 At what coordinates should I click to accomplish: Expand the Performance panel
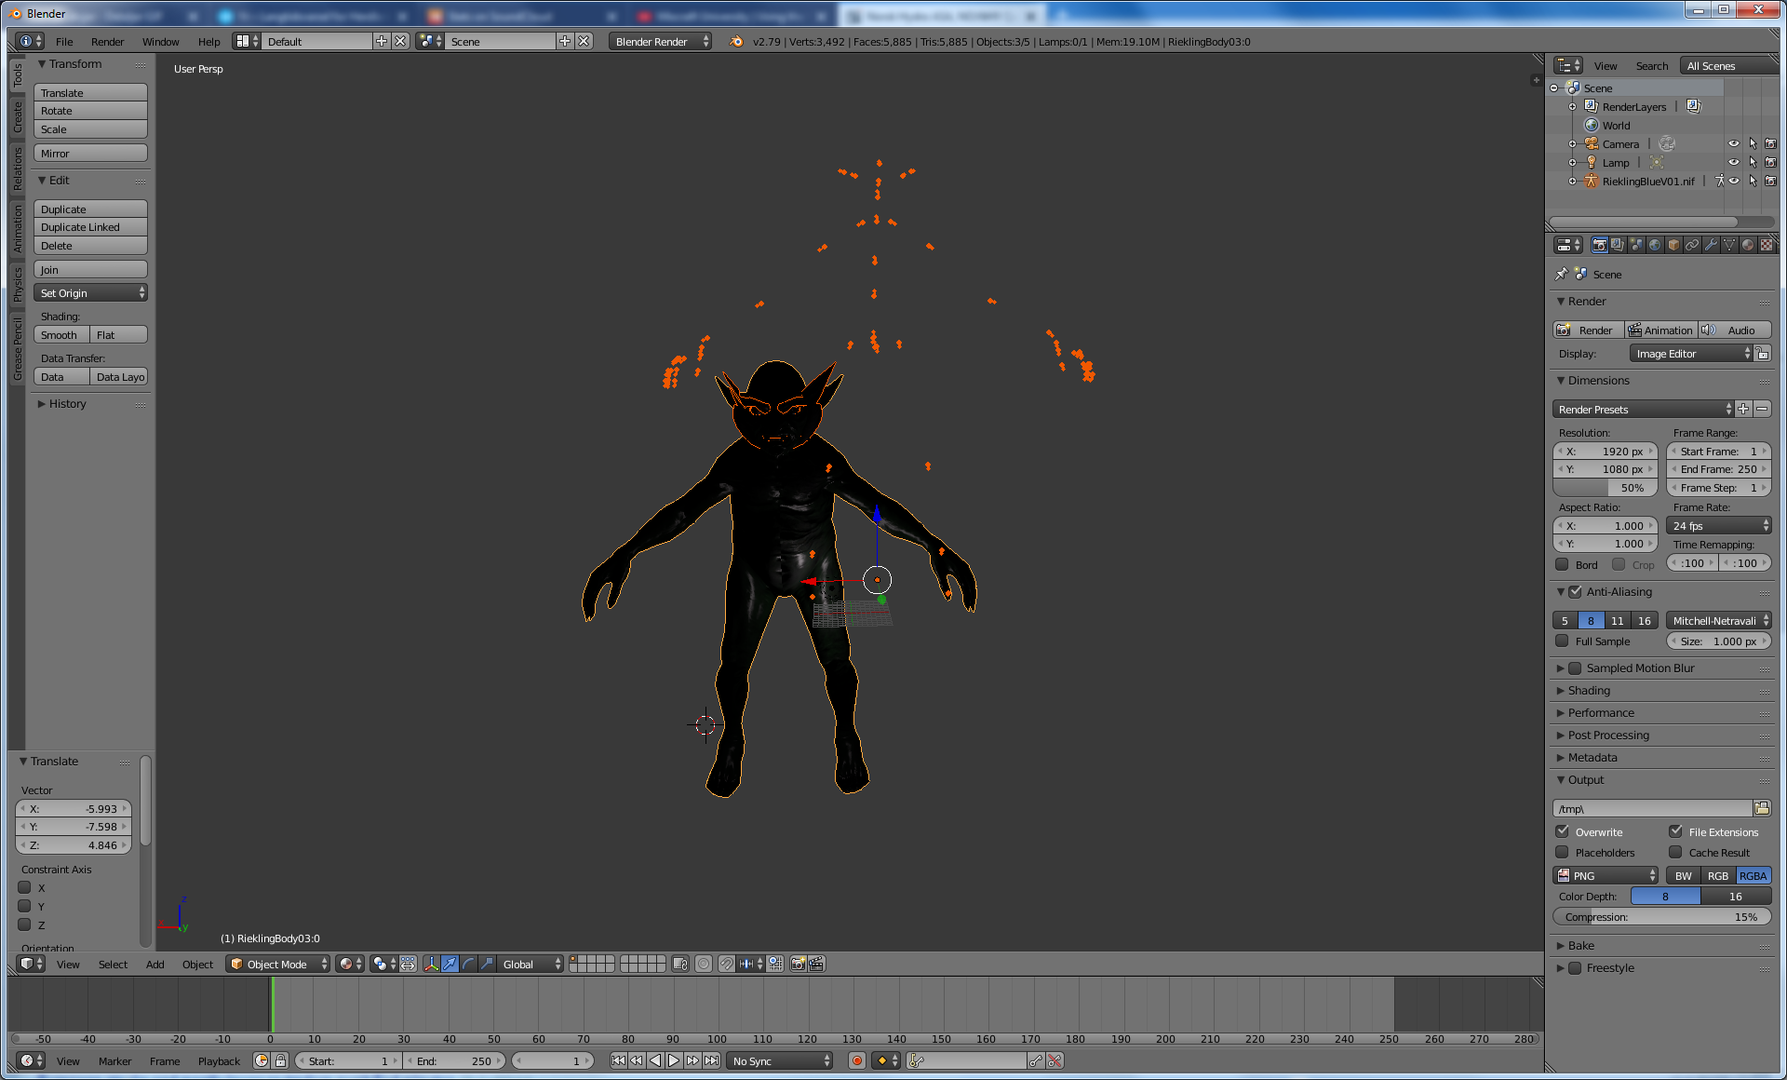pos(1601,713)
